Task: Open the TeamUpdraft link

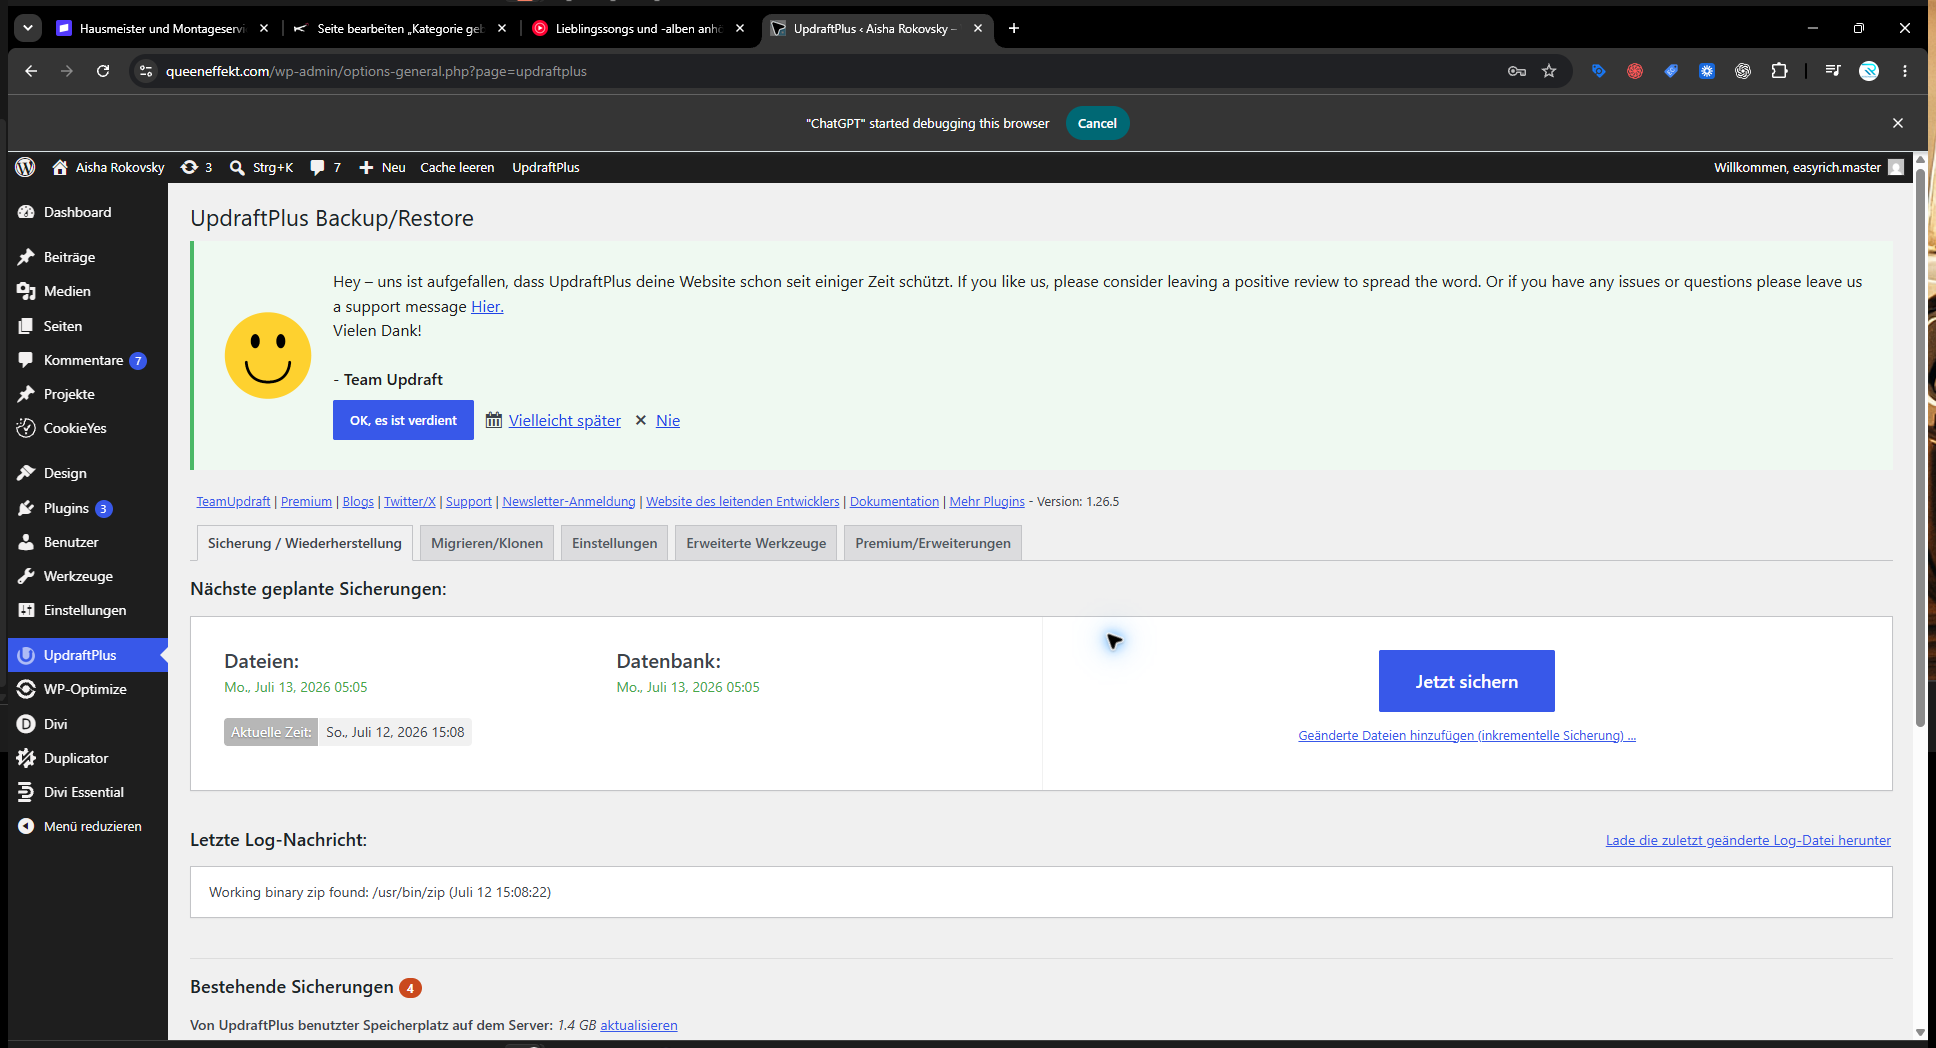Action: (x=233, y=501)
